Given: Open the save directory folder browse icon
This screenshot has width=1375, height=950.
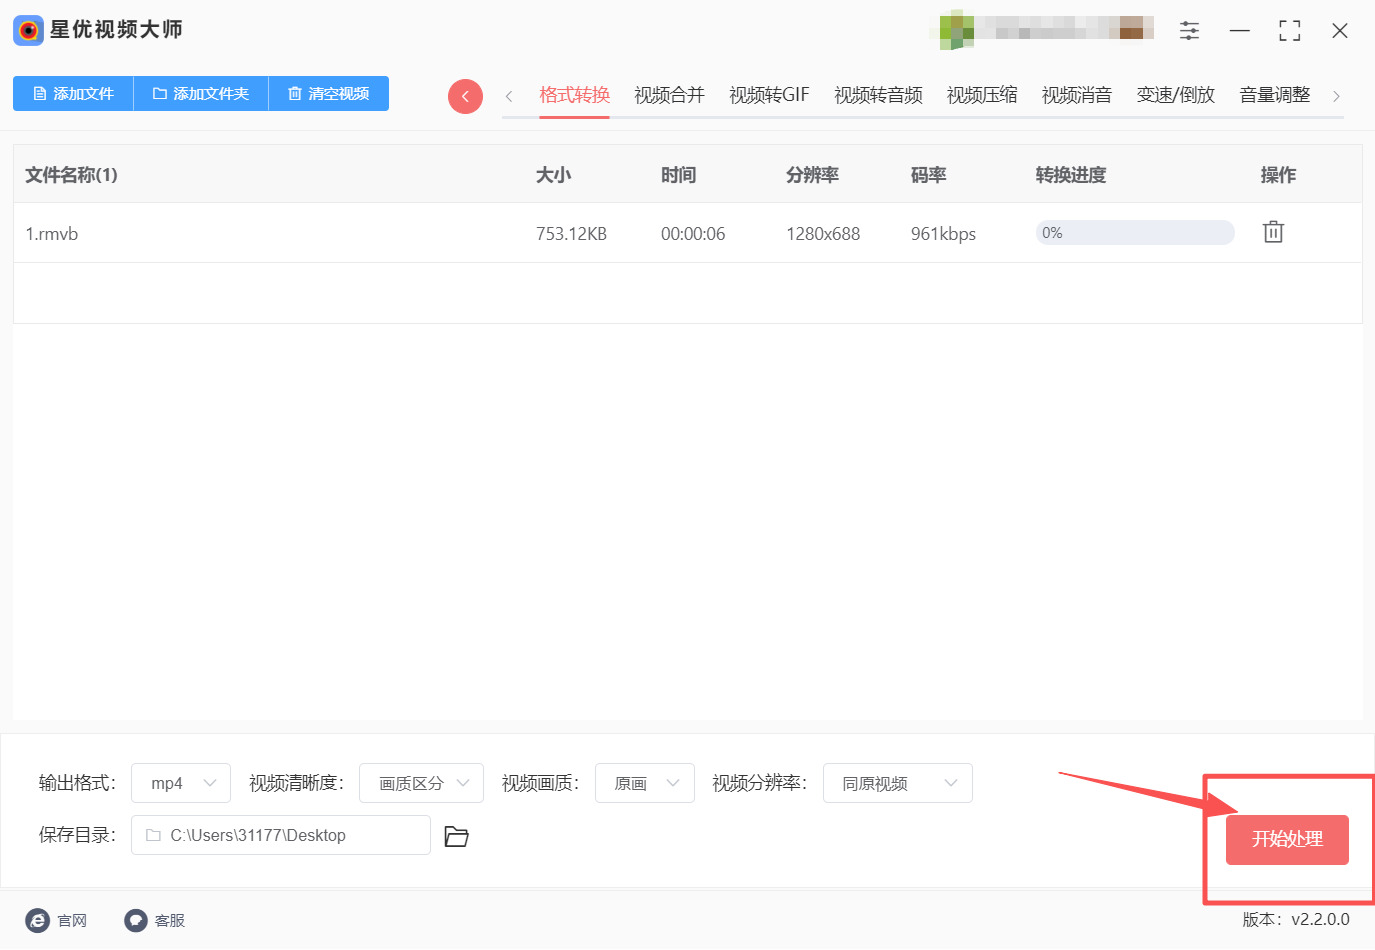Looking at the screenshot, I should [456, 836].
